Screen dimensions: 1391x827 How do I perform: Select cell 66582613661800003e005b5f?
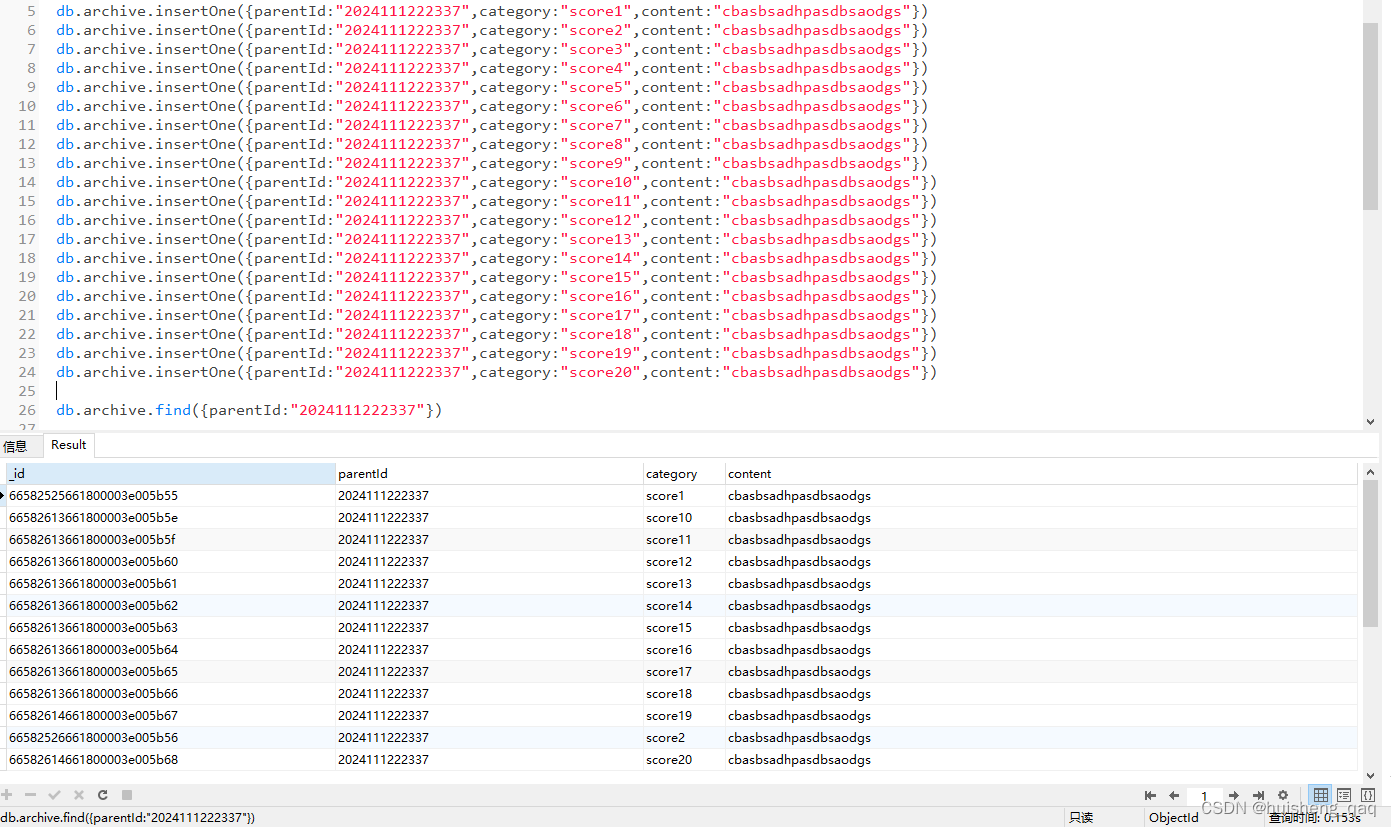point(171,540)
